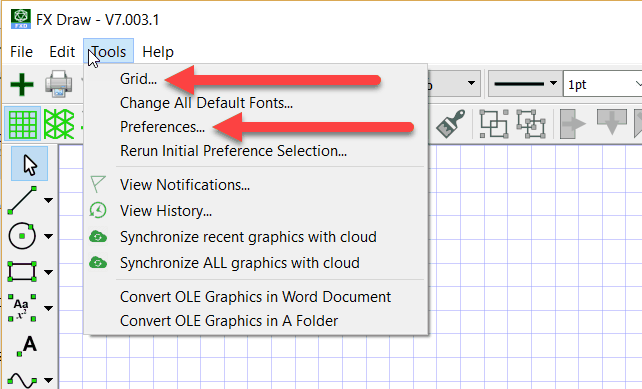Select the plain A text tool
Image resolution: width=642 pixels, height=389 pixels.
tap(27, 345)
